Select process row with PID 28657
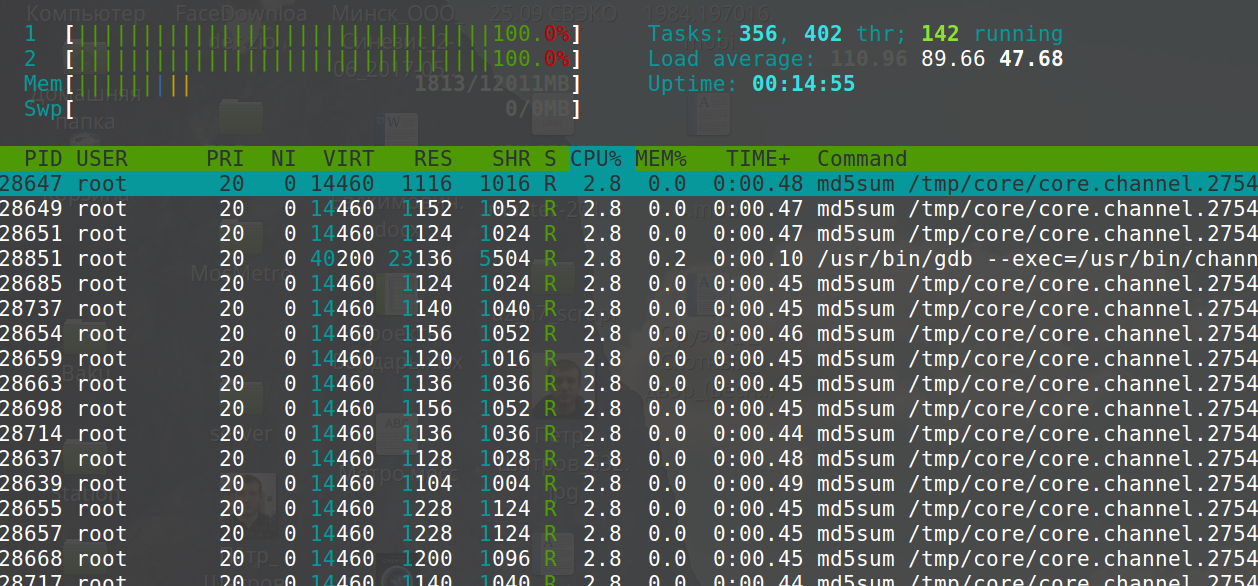 (x=629, y=534)
